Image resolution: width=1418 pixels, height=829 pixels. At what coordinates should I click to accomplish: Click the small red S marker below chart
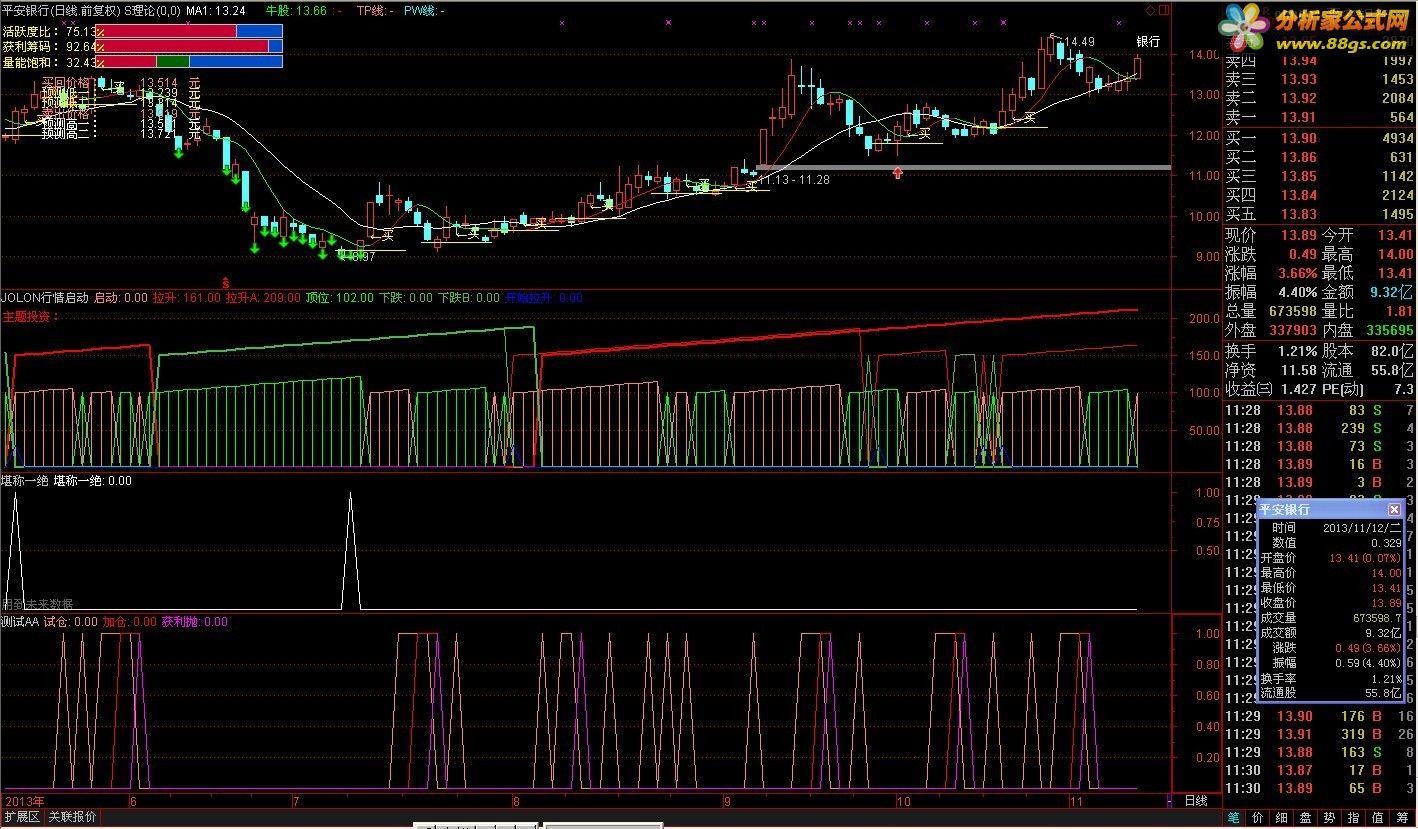pos(226,281)
